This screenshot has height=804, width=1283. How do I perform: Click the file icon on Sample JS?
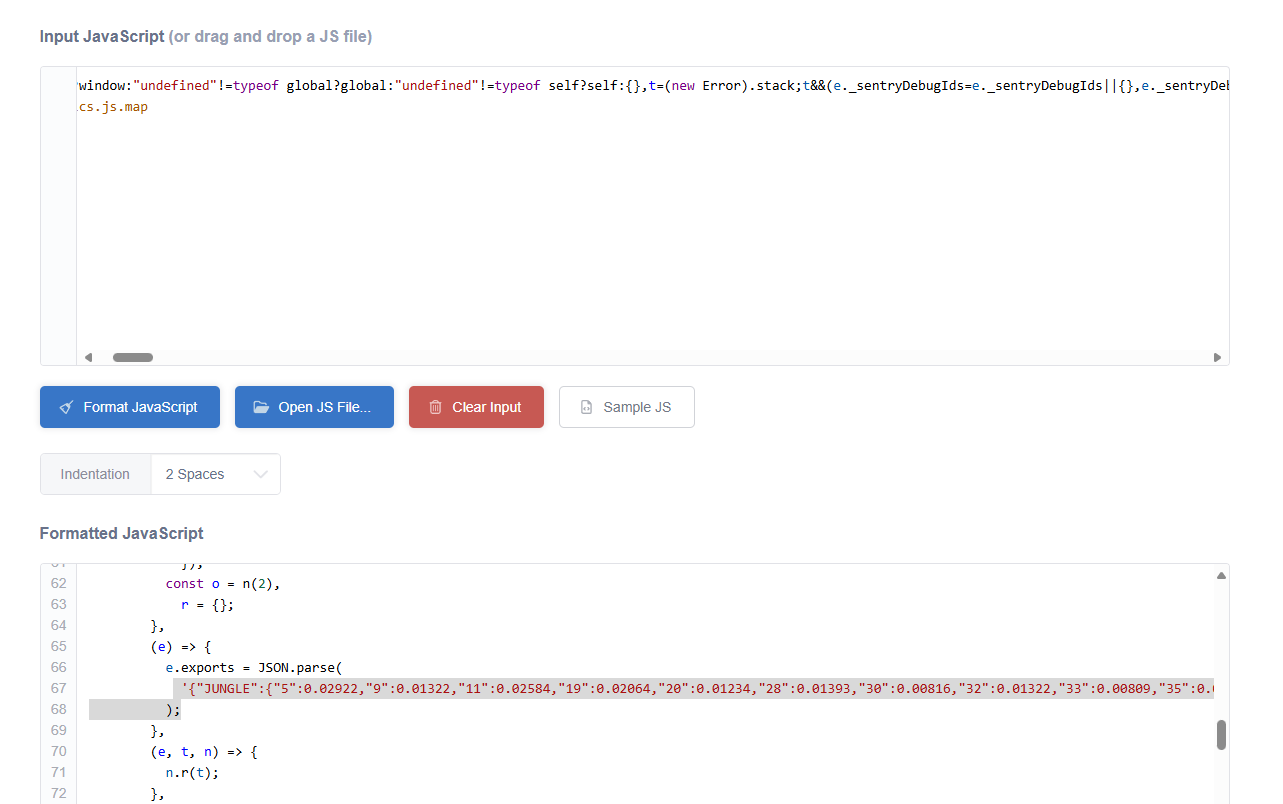coord(586,407)
